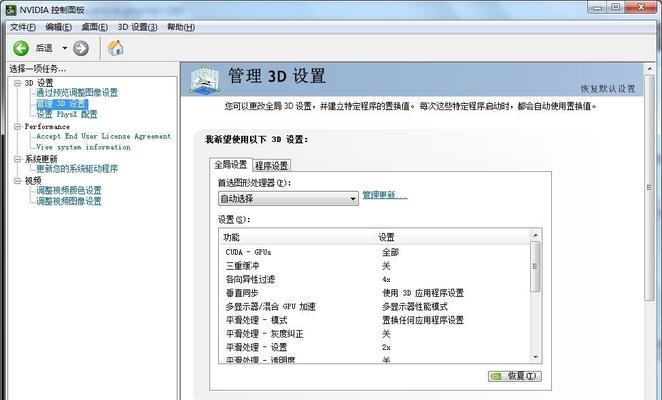Click the 功能 column header

point(298,237)
